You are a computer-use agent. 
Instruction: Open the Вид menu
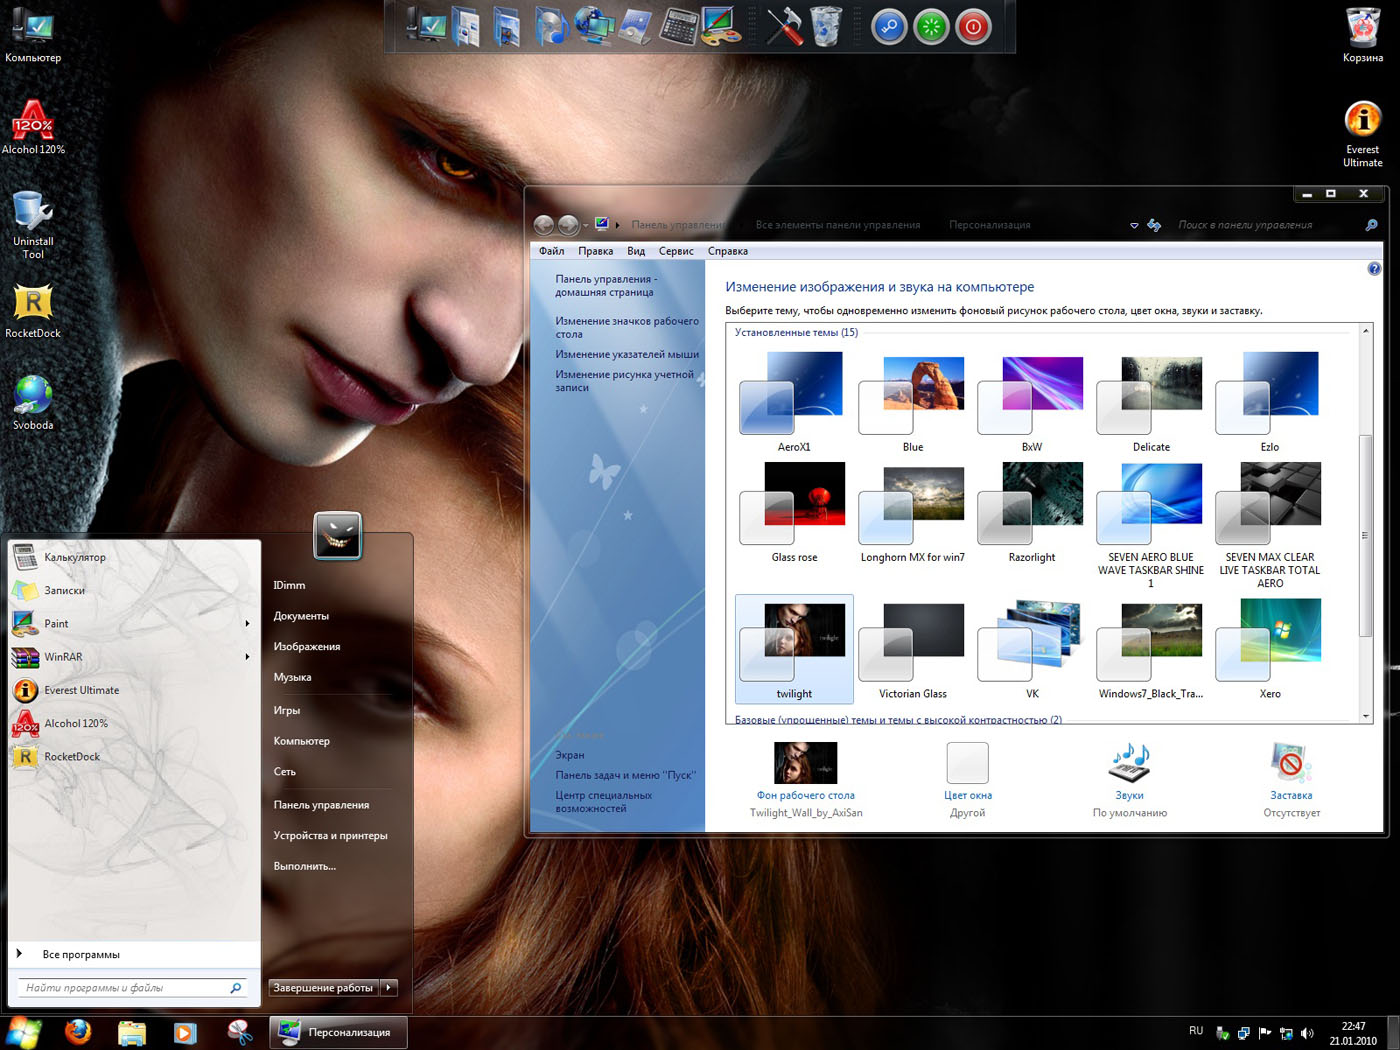pyautogui.click(x=636, y=251)
